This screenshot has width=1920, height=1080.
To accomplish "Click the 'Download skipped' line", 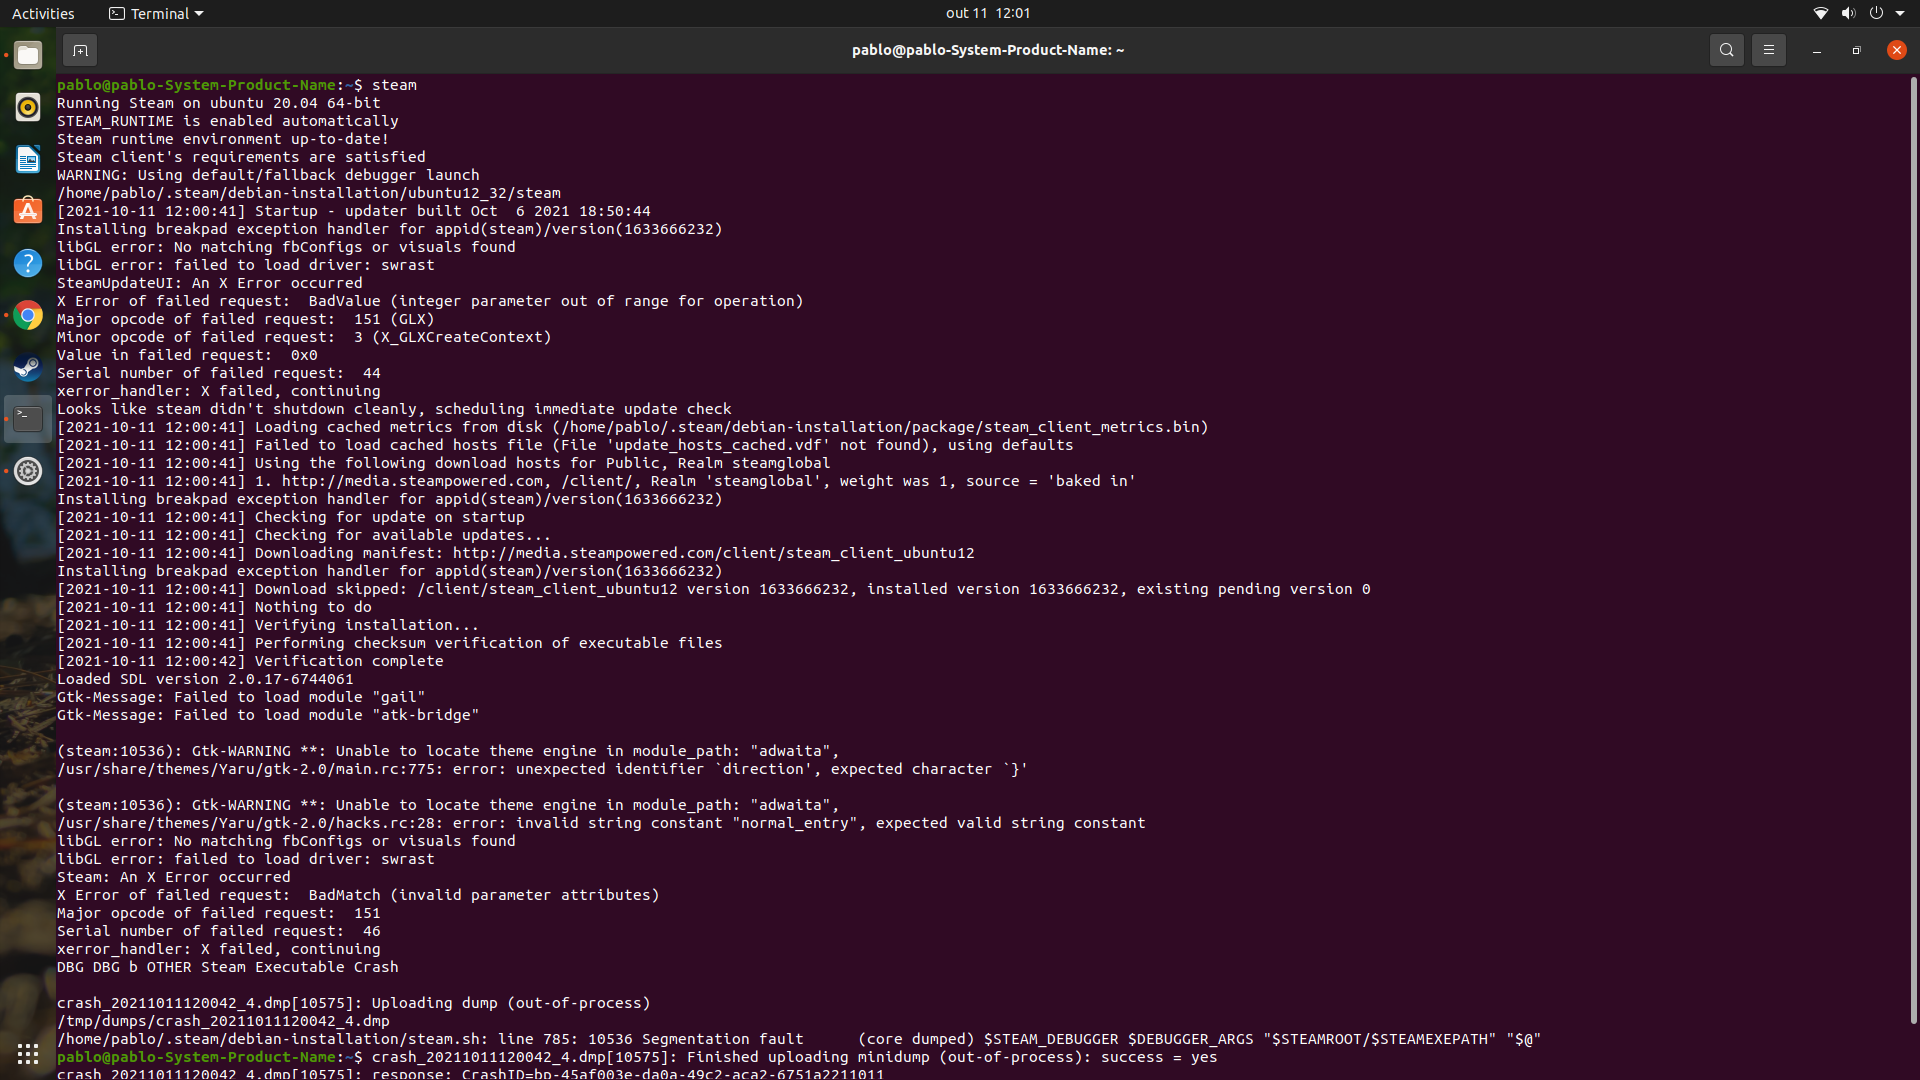I will click(x=714, y=589).
